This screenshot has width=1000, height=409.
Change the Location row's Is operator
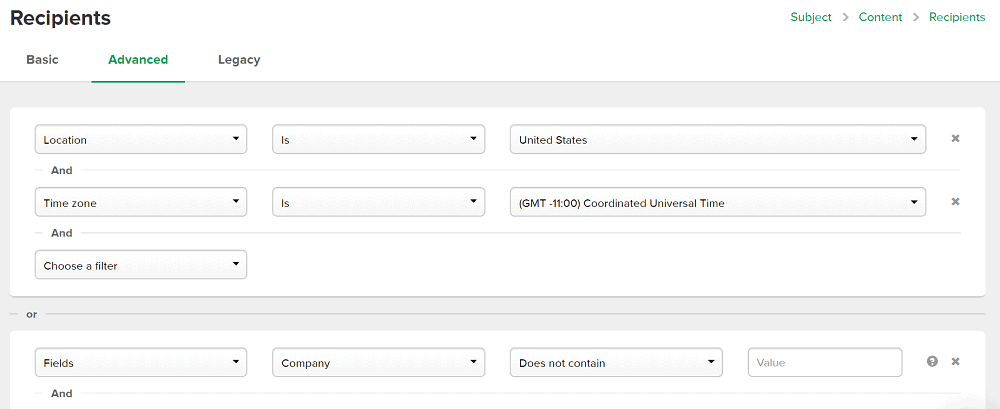pyautogui.click(x=379, y=139)
